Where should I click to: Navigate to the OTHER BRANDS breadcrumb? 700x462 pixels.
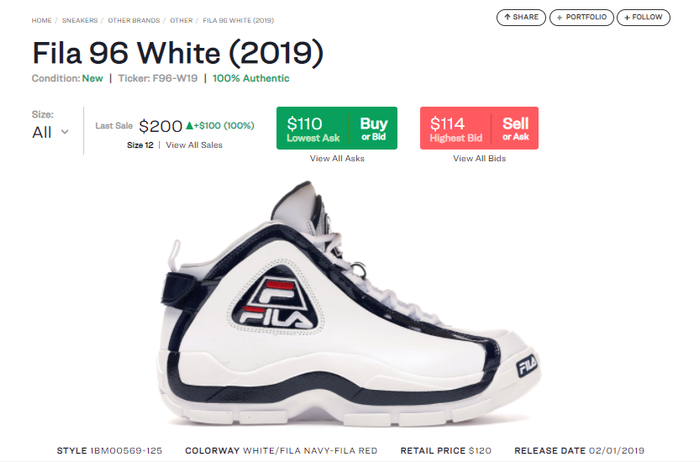(x=135, y=20)
